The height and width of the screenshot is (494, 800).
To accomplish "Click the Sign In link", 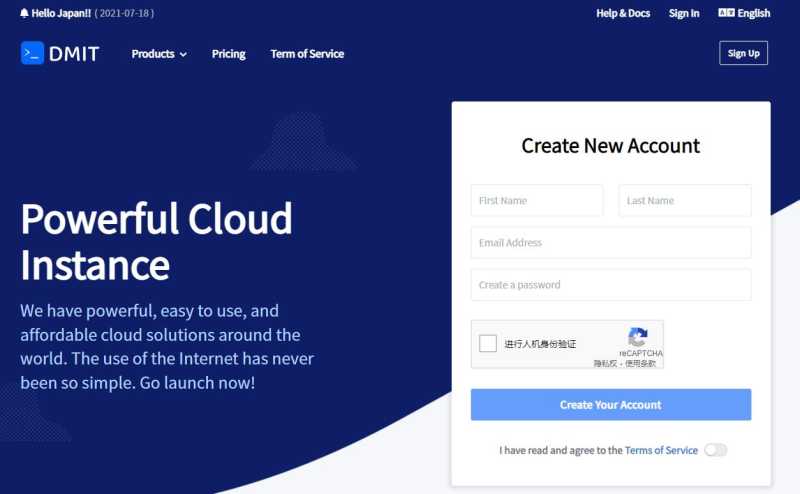I will (684, 13).
